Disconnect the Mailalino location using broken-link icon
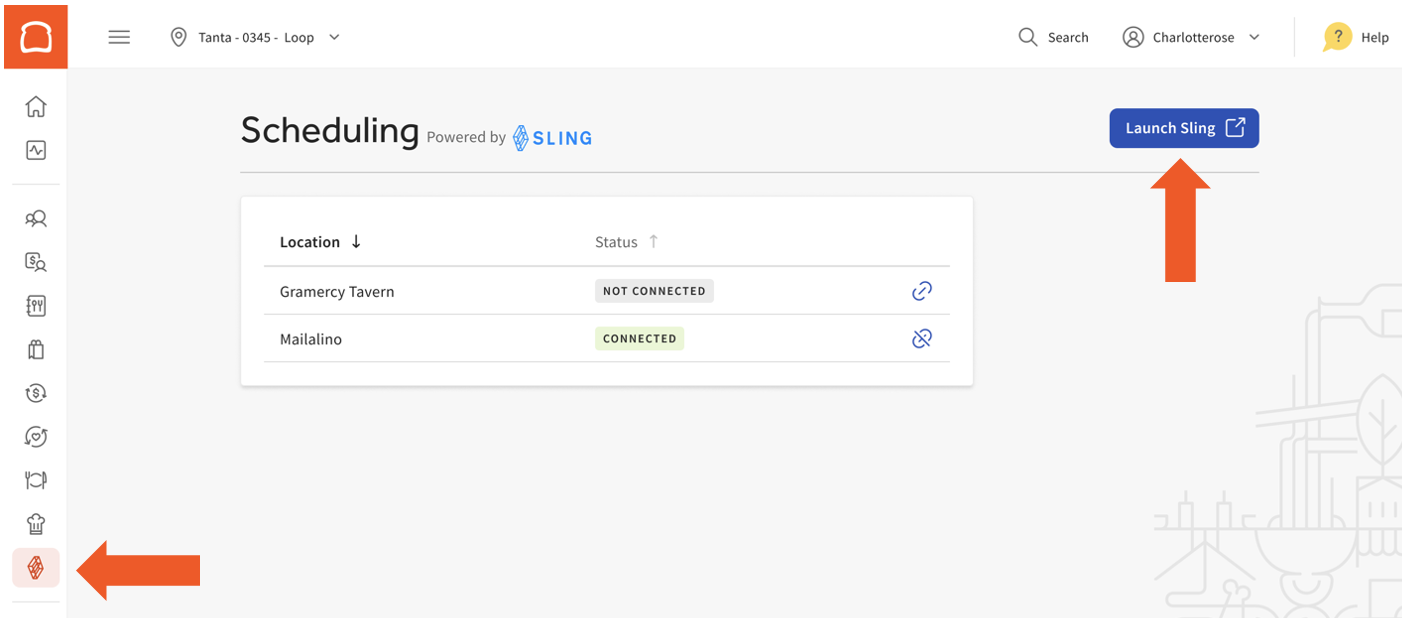Screen dimensions: 1402x618 (921, 338)
